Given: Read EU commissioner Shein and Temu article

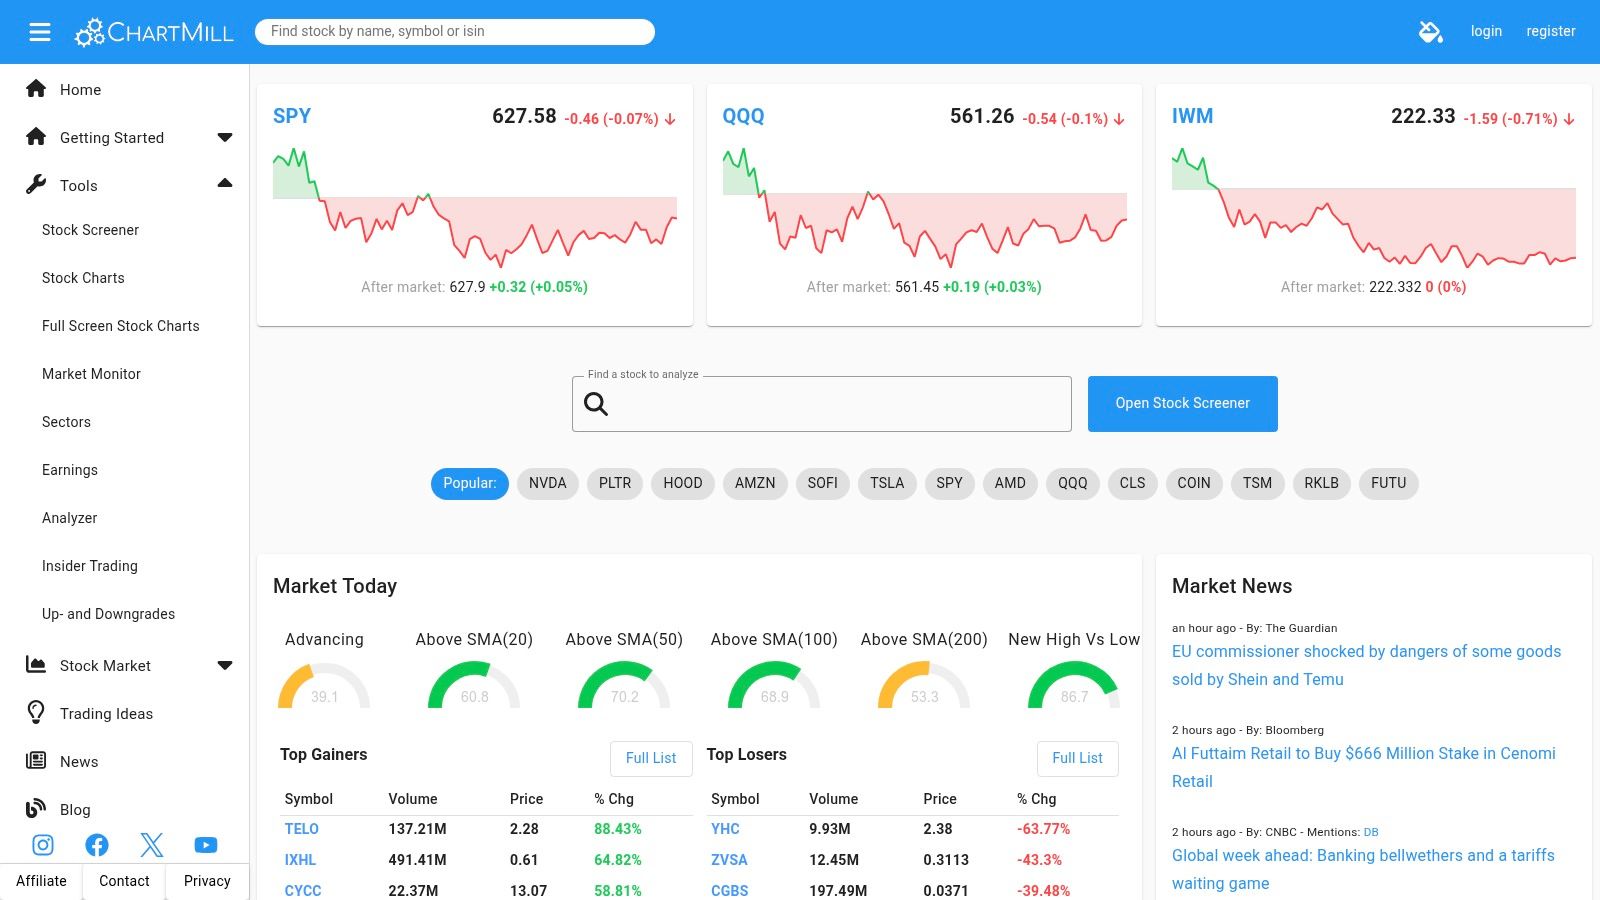Looking at the screenshot, I should (1366, 665).
